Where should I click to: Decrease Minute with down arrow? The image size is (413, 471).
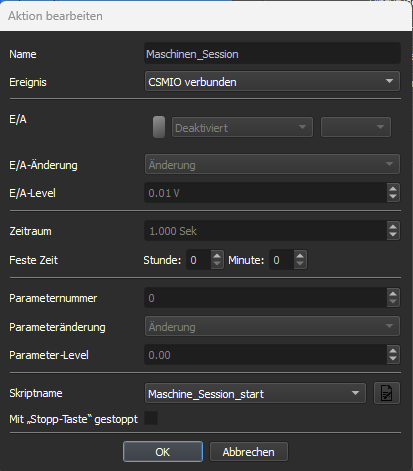click(x=300, y=264)
